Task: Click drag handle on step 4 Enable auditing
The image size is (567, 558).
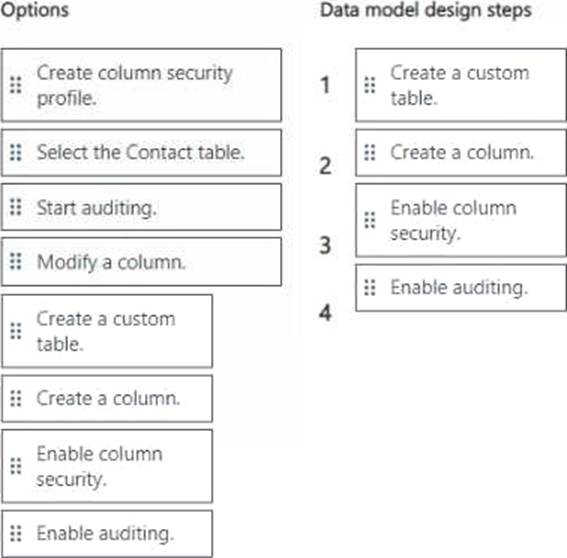Action: click(370, 288)
